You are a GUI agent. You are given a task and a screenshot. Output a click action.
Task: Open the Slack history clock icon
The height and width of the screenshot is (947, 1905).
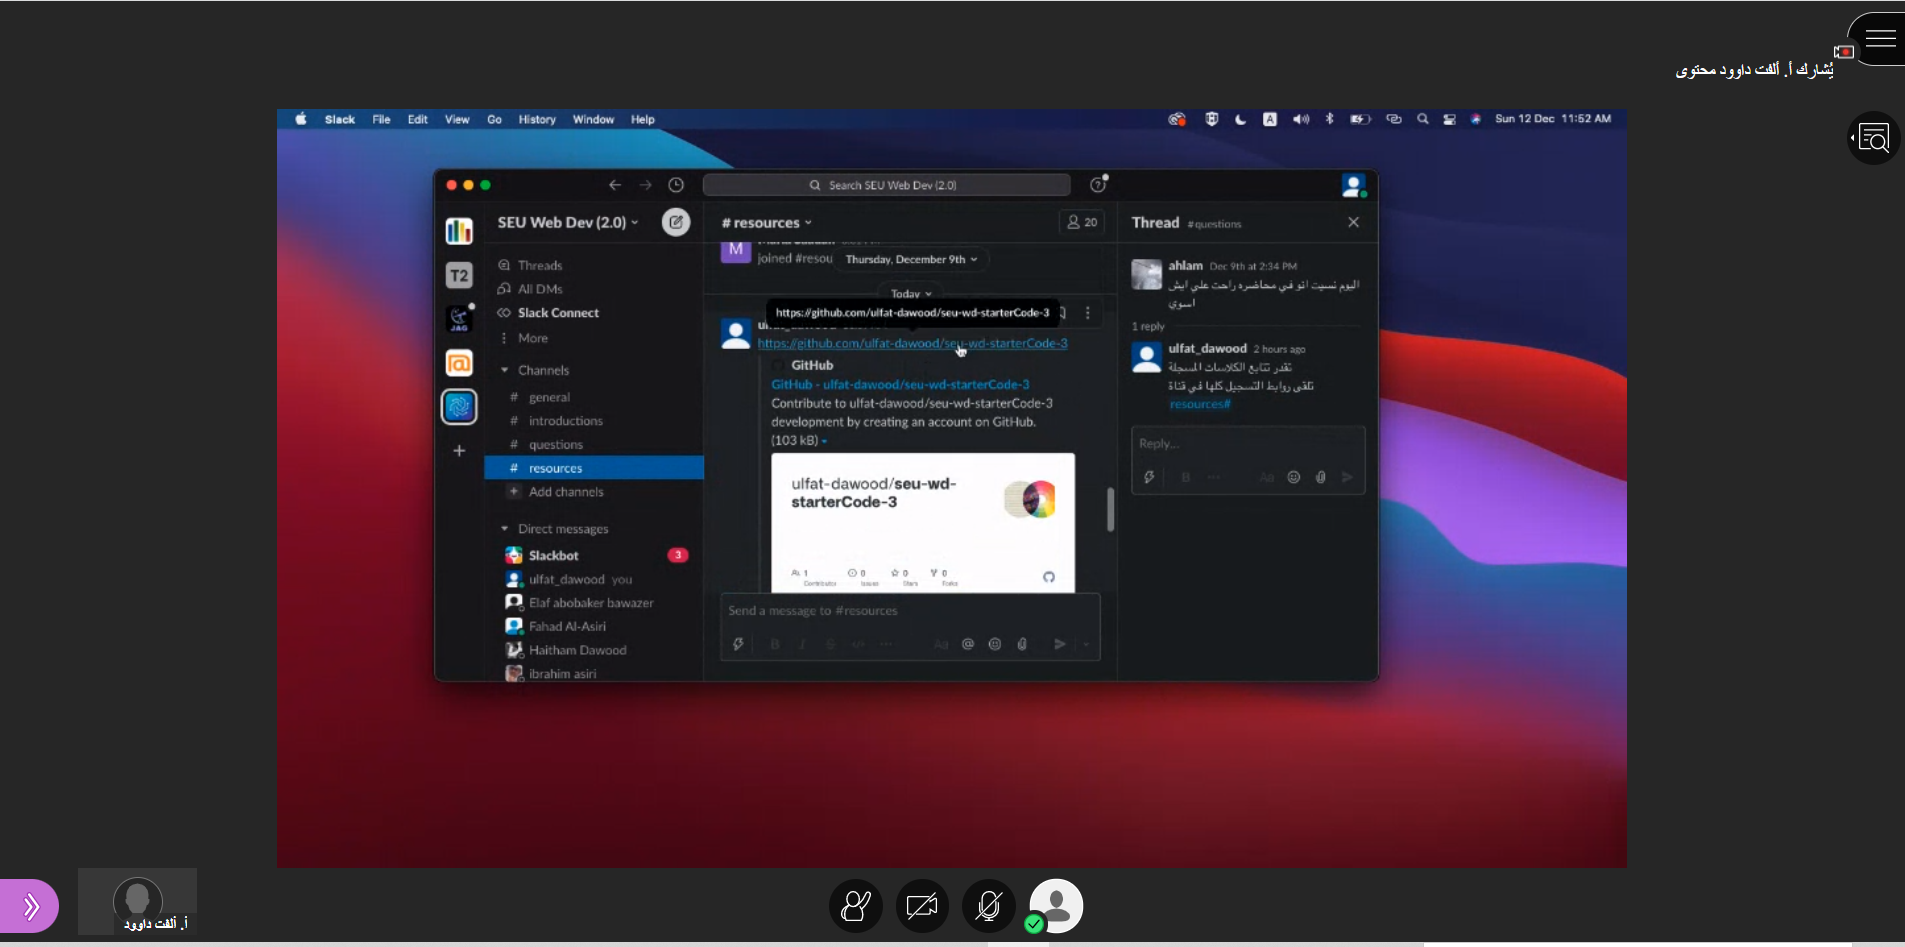click(676, 185)
